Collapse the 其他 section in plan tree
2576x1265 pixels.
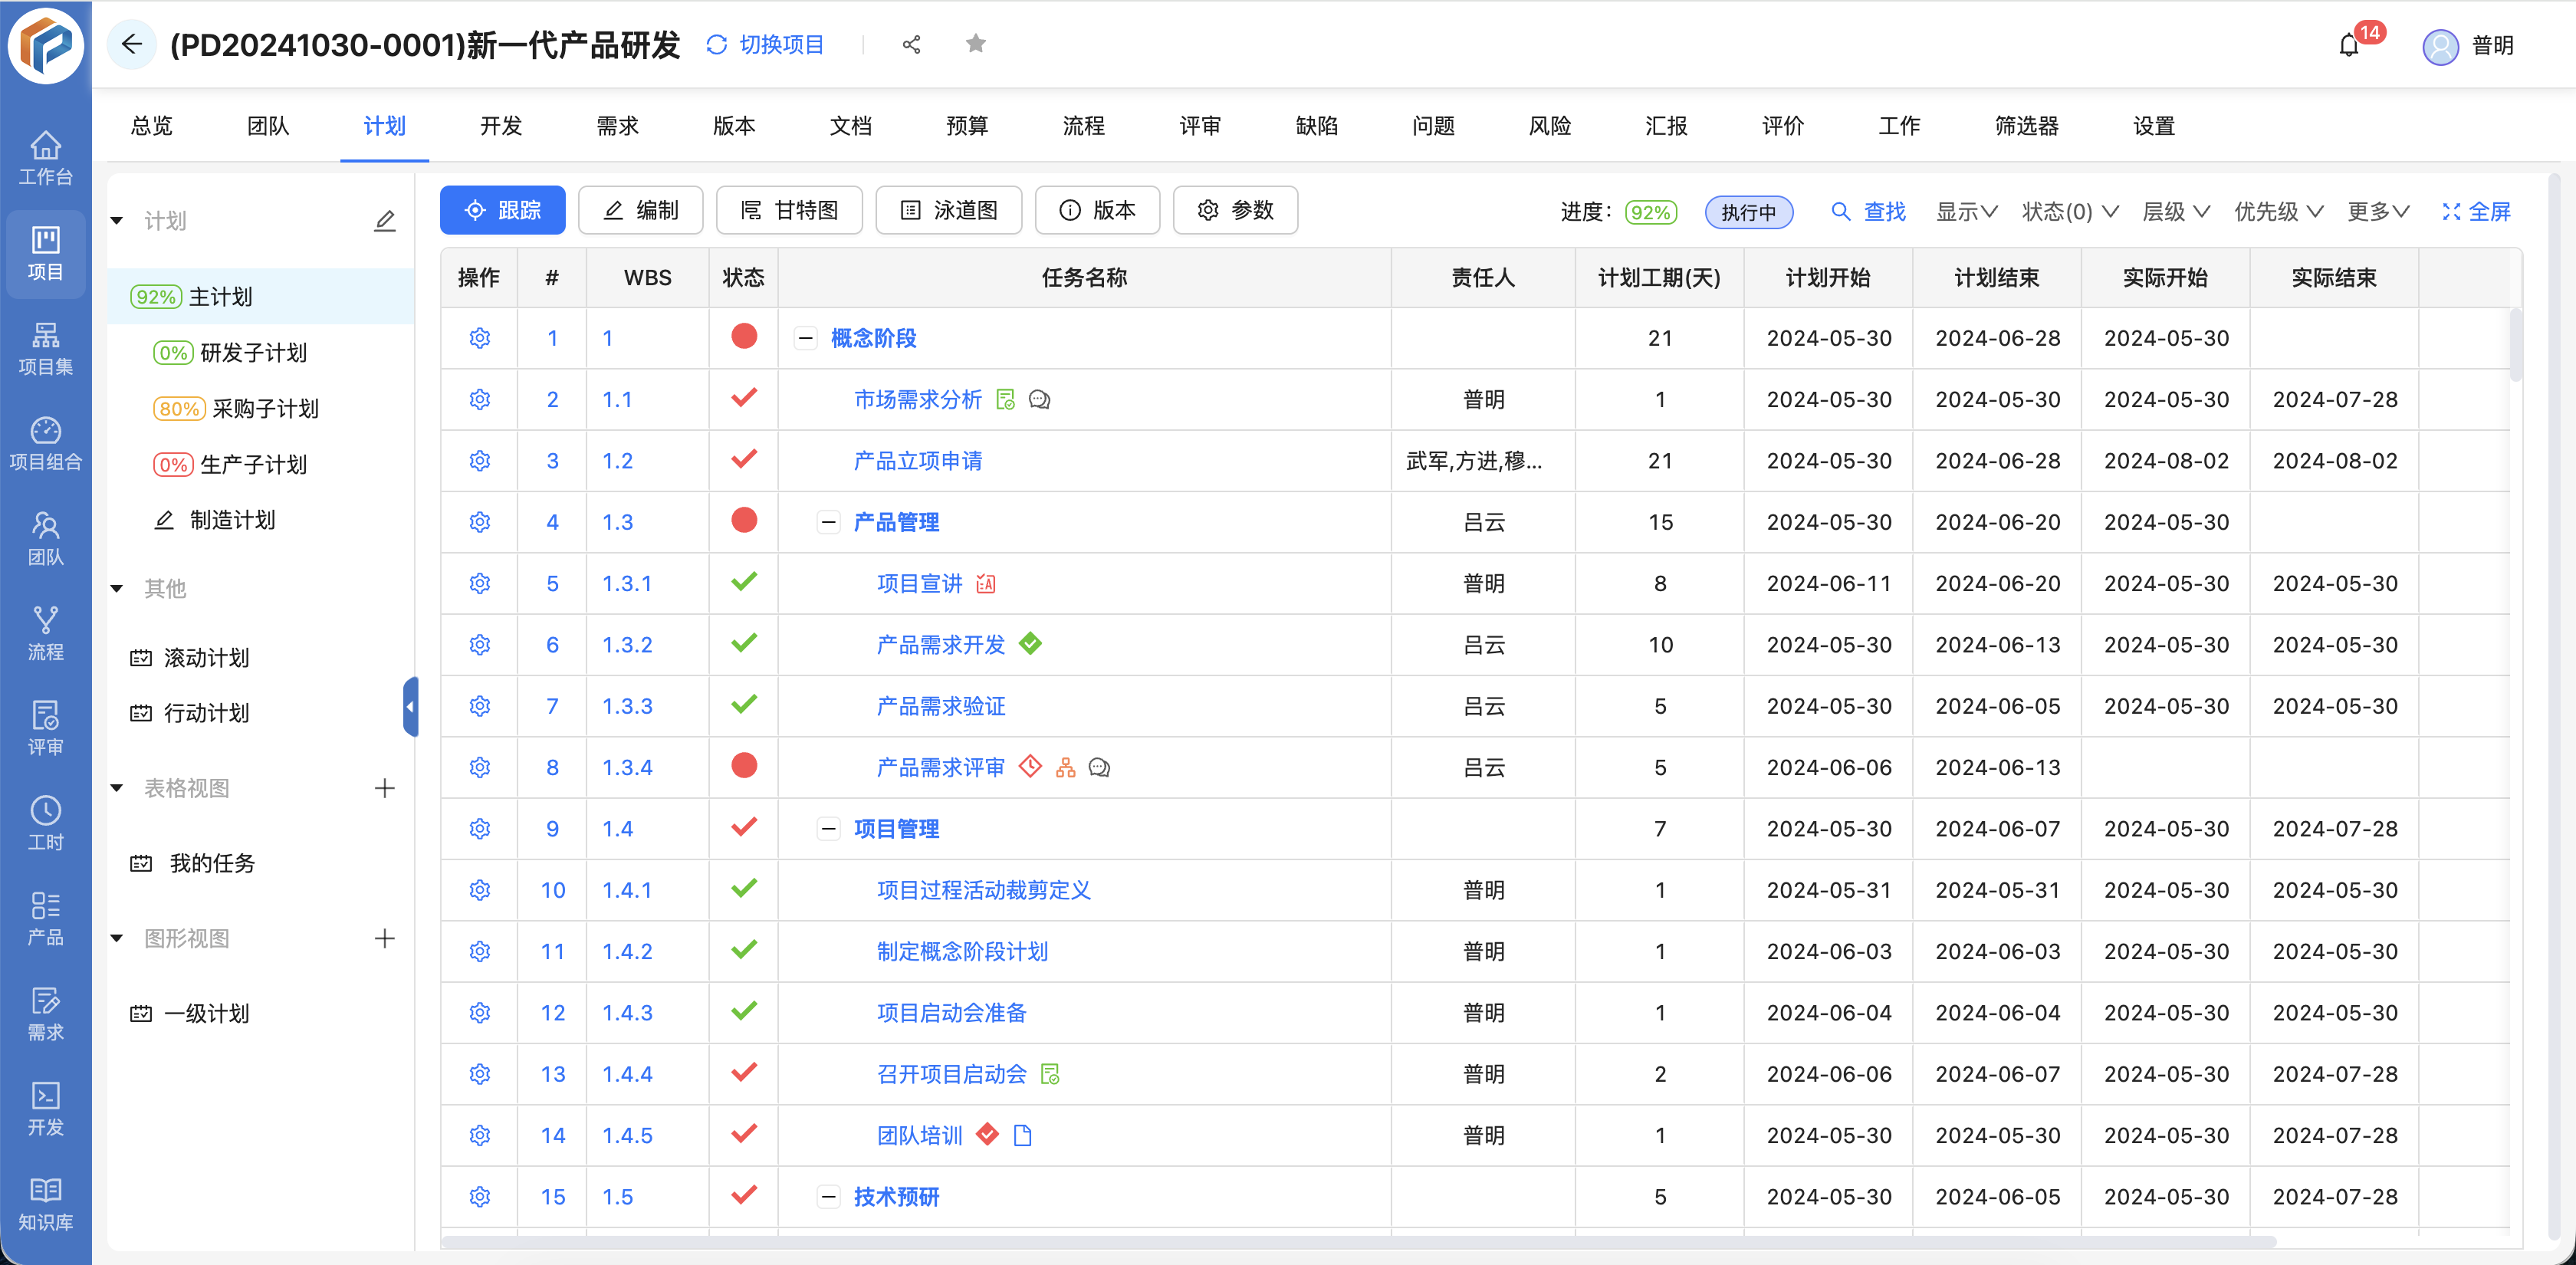pyautogui.click(x=117, y=589)
